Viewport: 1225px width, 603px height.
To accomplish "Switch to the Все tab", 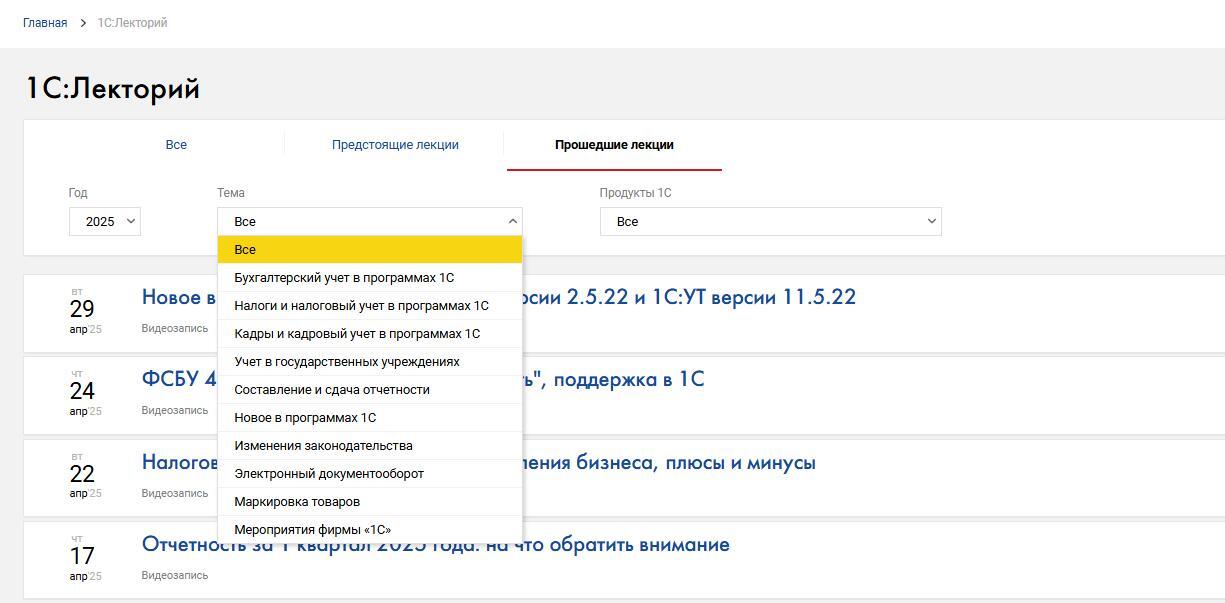I will [176, 145].
